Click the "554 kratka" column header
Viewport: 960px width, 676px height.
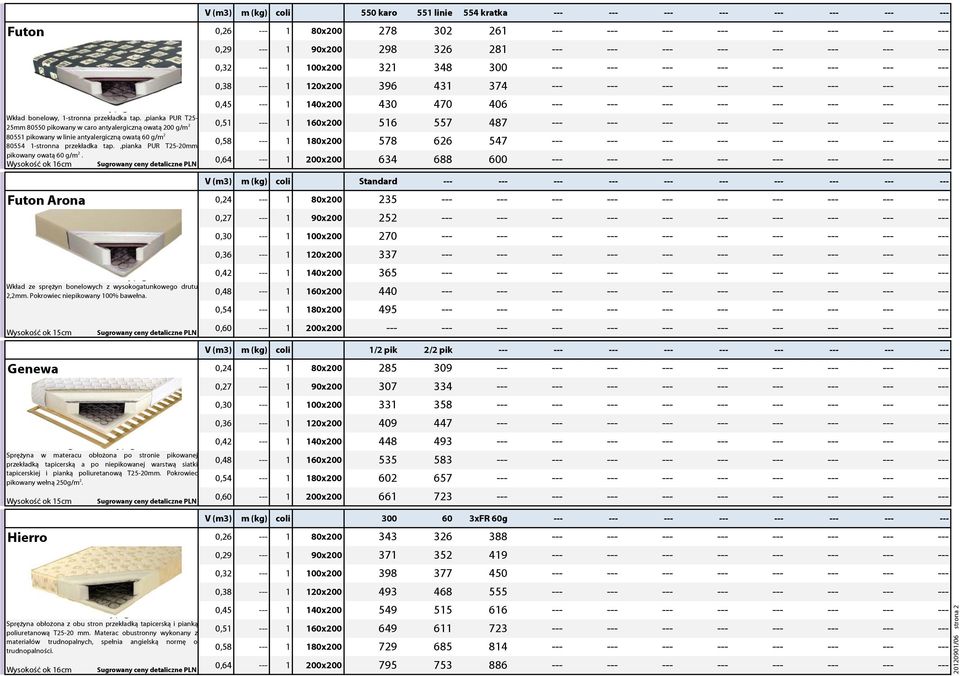point(486,12)
